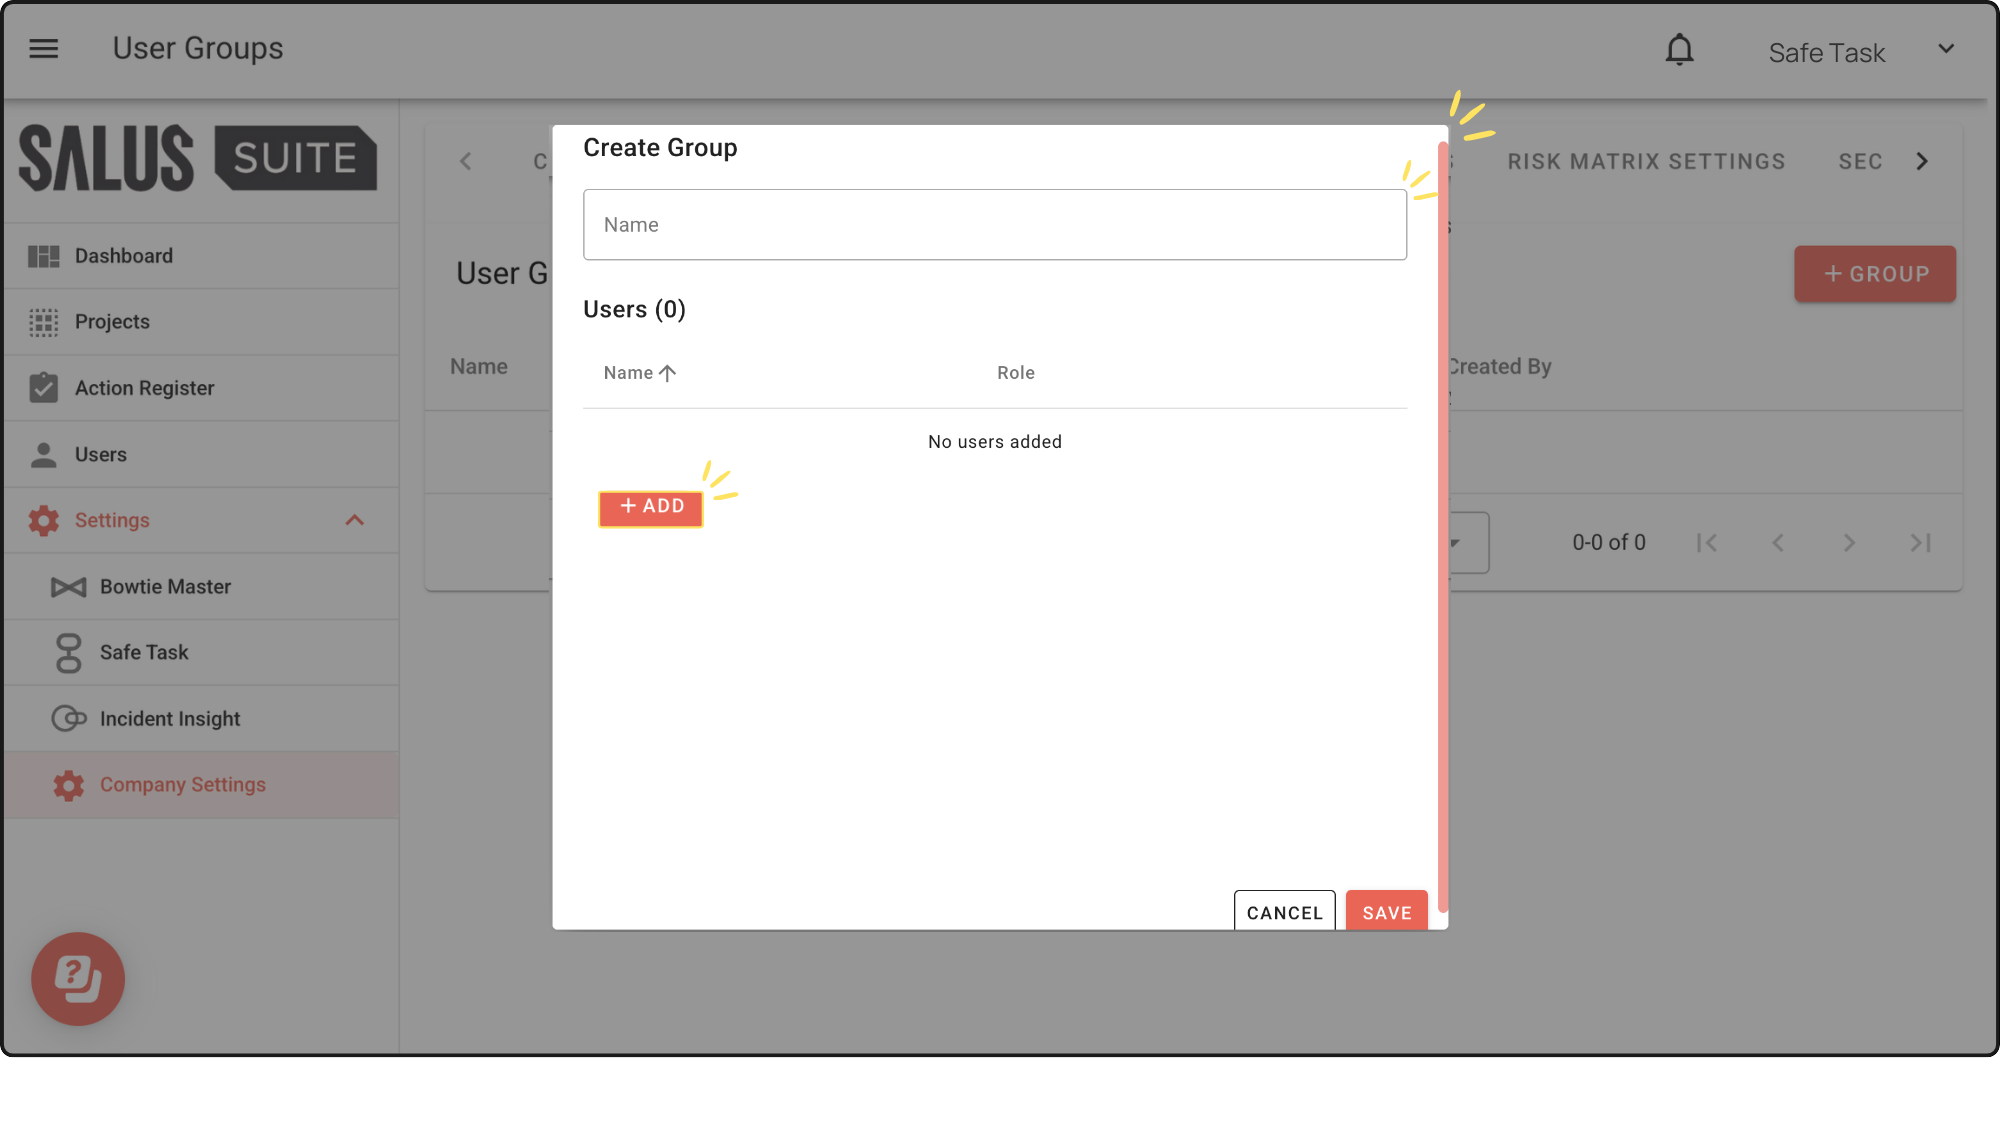Click the group Name input field
The width and height of the screenshot is (2000, 1125).
pyautogui.click(x=994, y=225)
